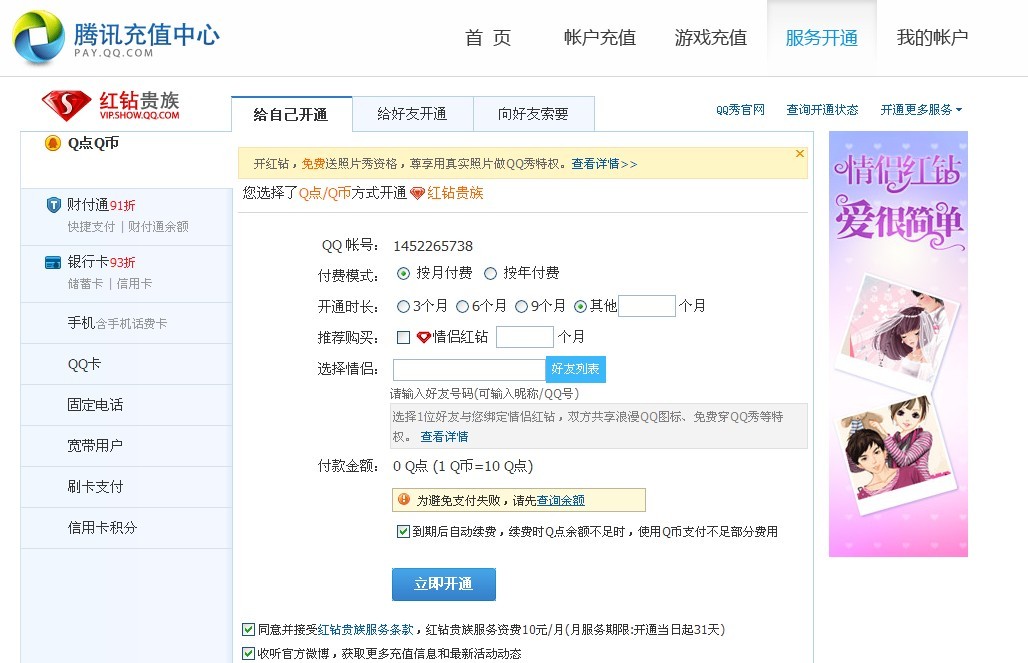Tick the 情侣红钻 checkbox
The width and height of the screenshot is (1028, 663).
click(x=403, y=337)
